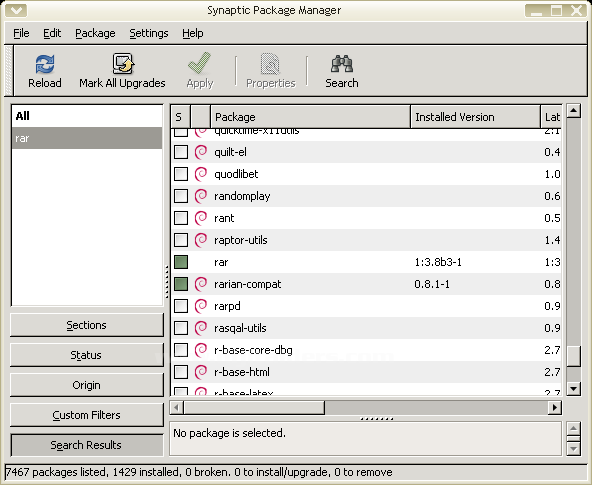Screen dimensions: 592x485
Task: Mark the raptor-utils status checkbox
Action: [x=181, y=240]
